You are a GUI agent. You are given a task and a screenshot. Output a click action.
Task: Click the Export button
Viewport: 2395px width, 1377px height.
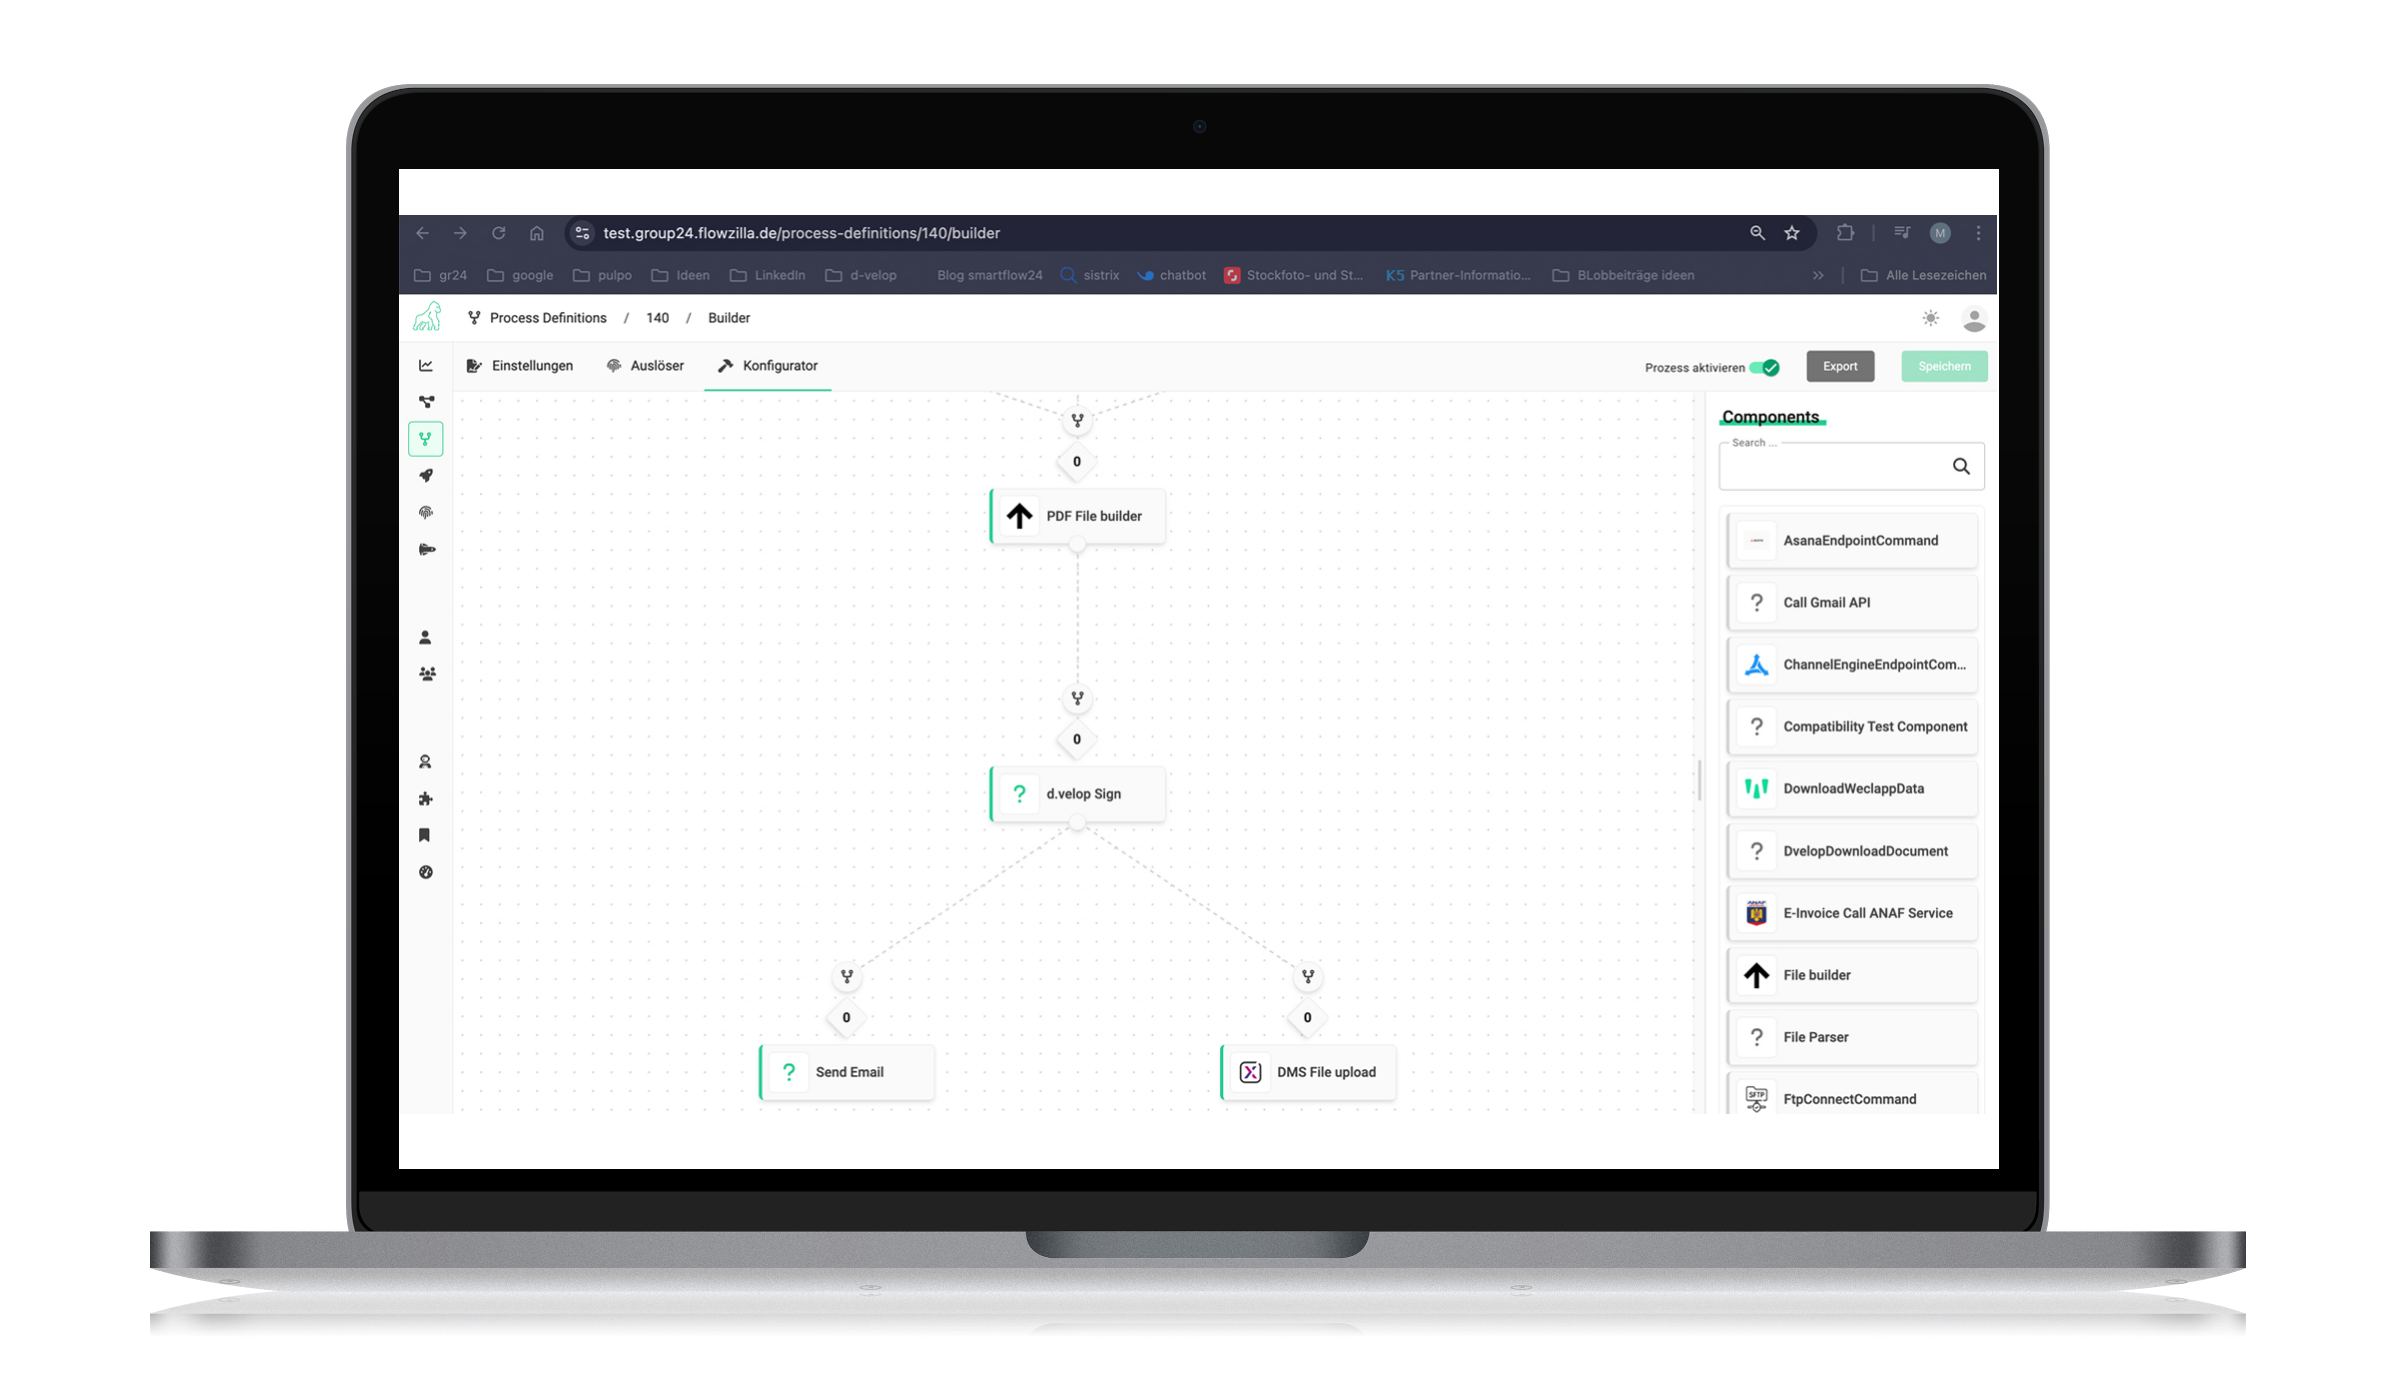point(1839,367)
